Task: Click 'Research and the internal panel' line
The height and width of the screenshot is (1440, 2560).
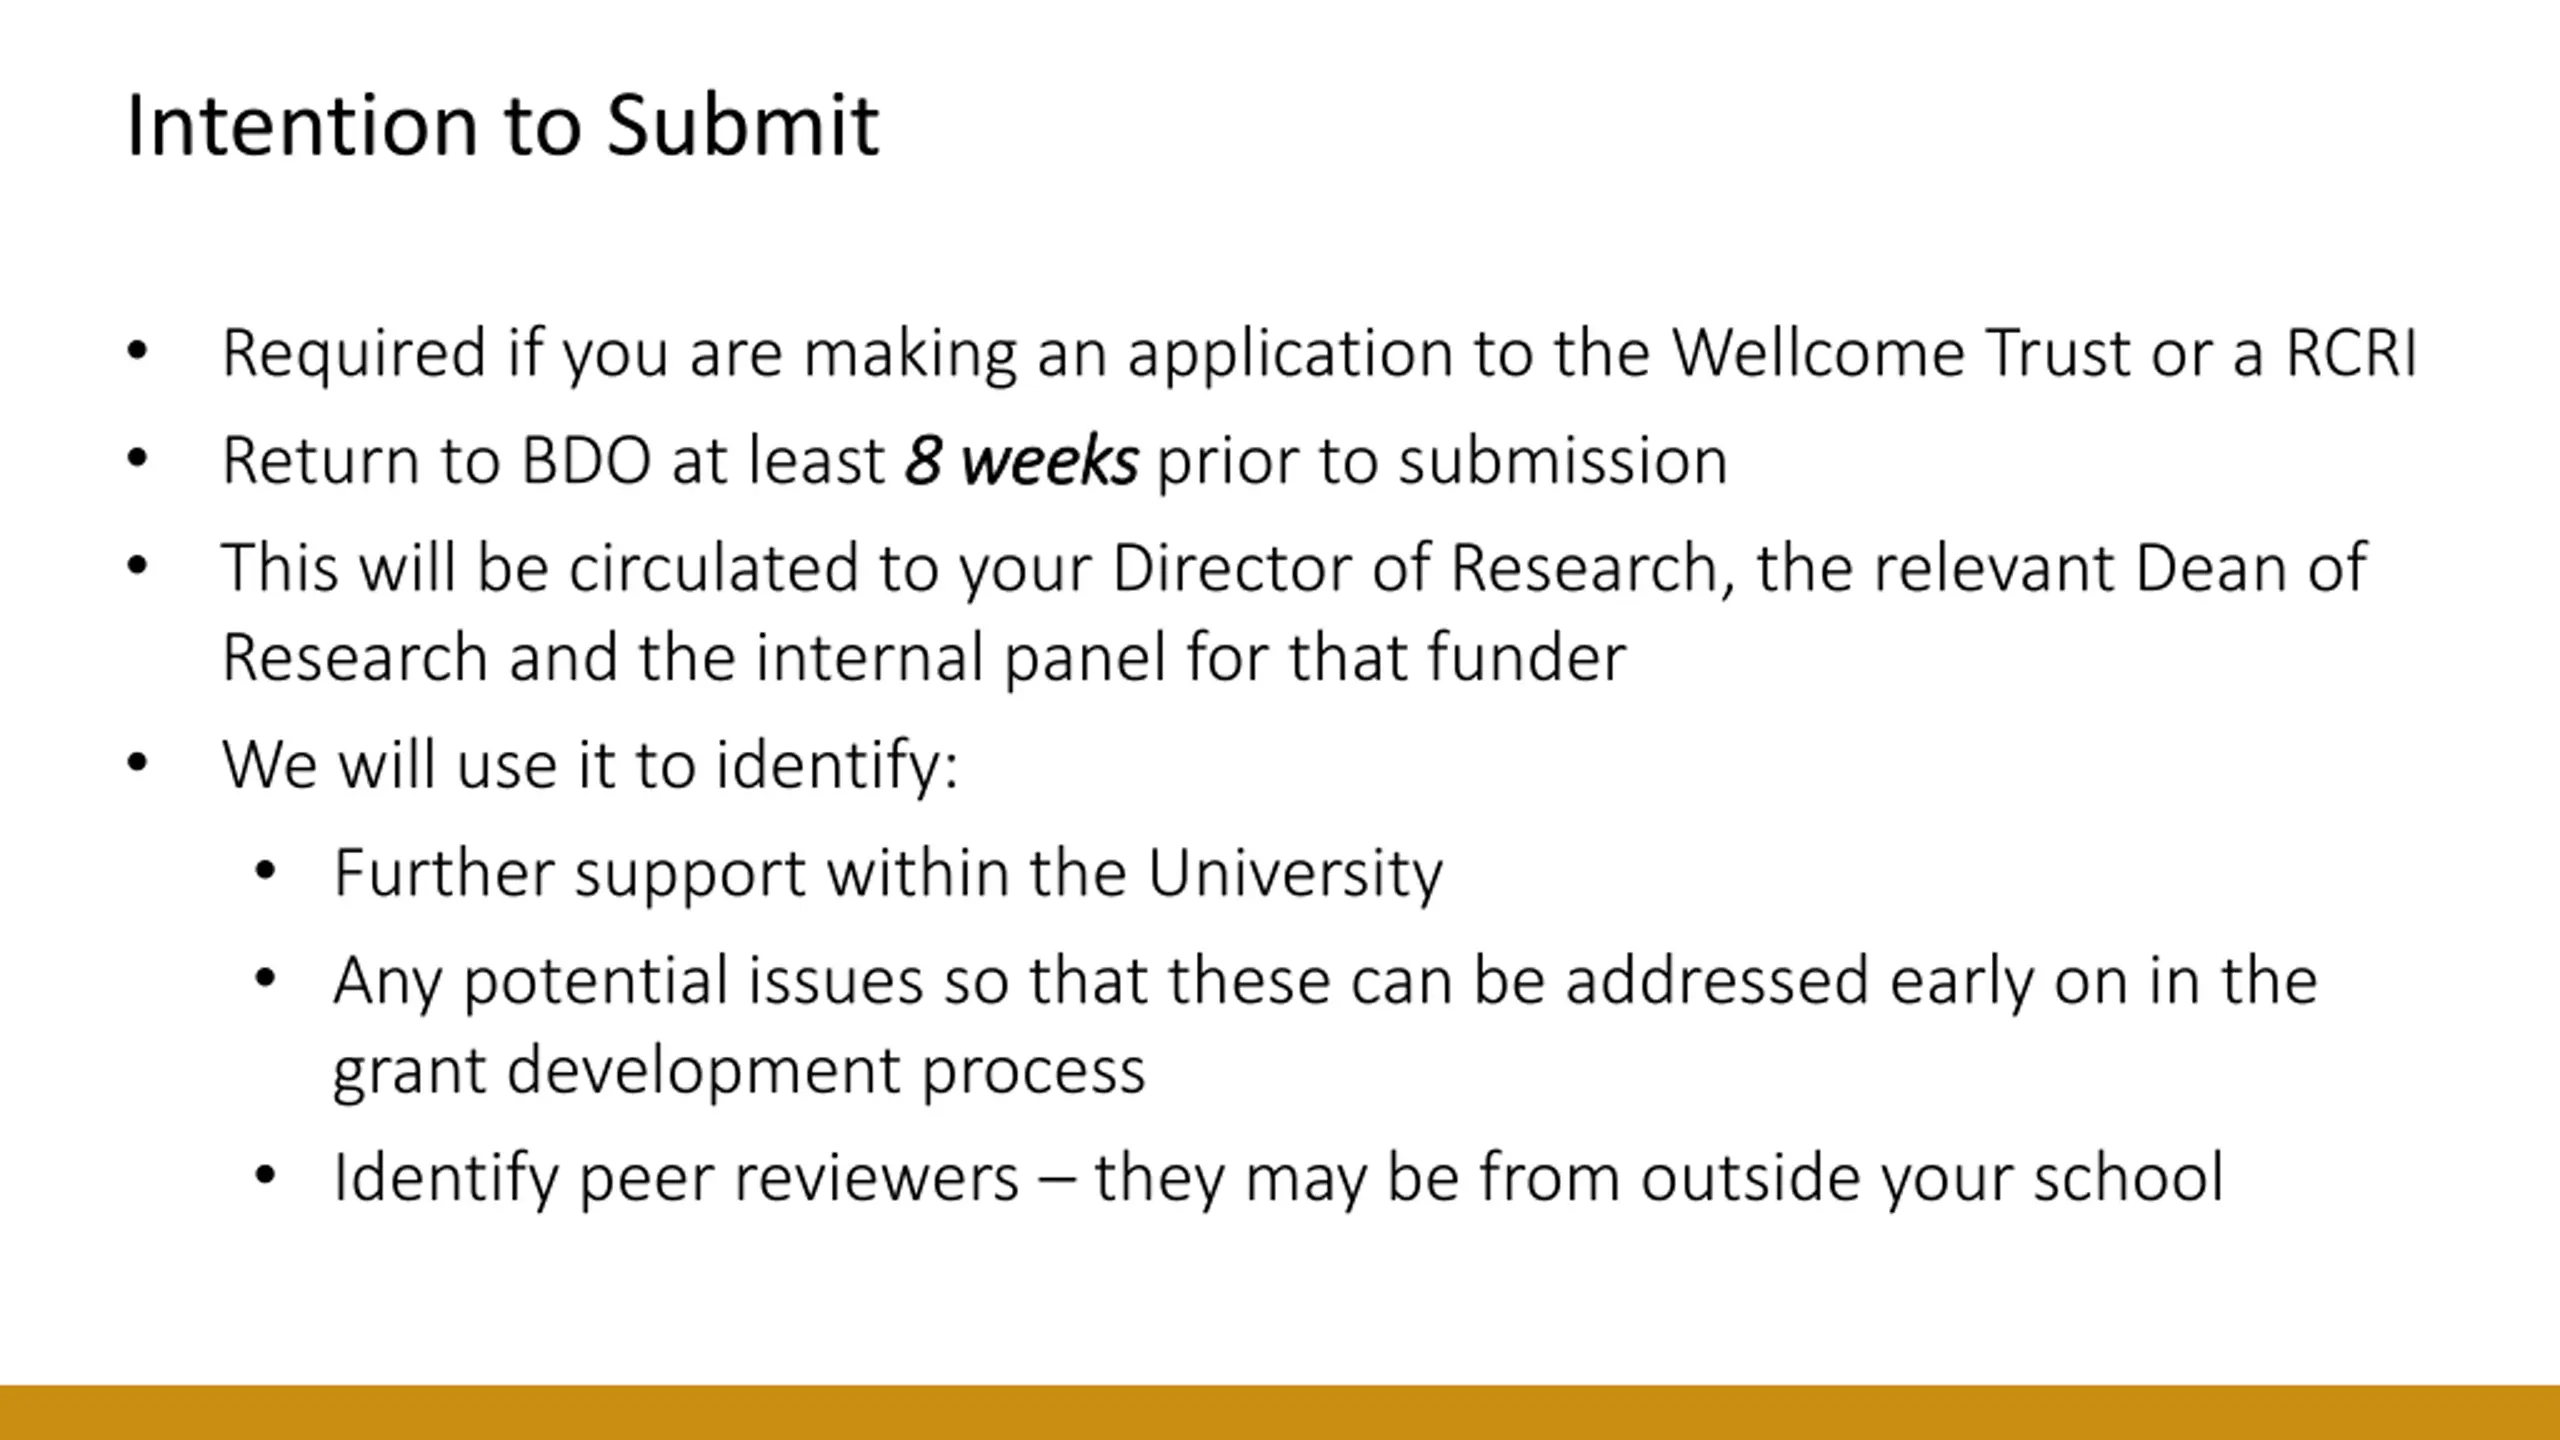Action: click(x=923, y=660)
